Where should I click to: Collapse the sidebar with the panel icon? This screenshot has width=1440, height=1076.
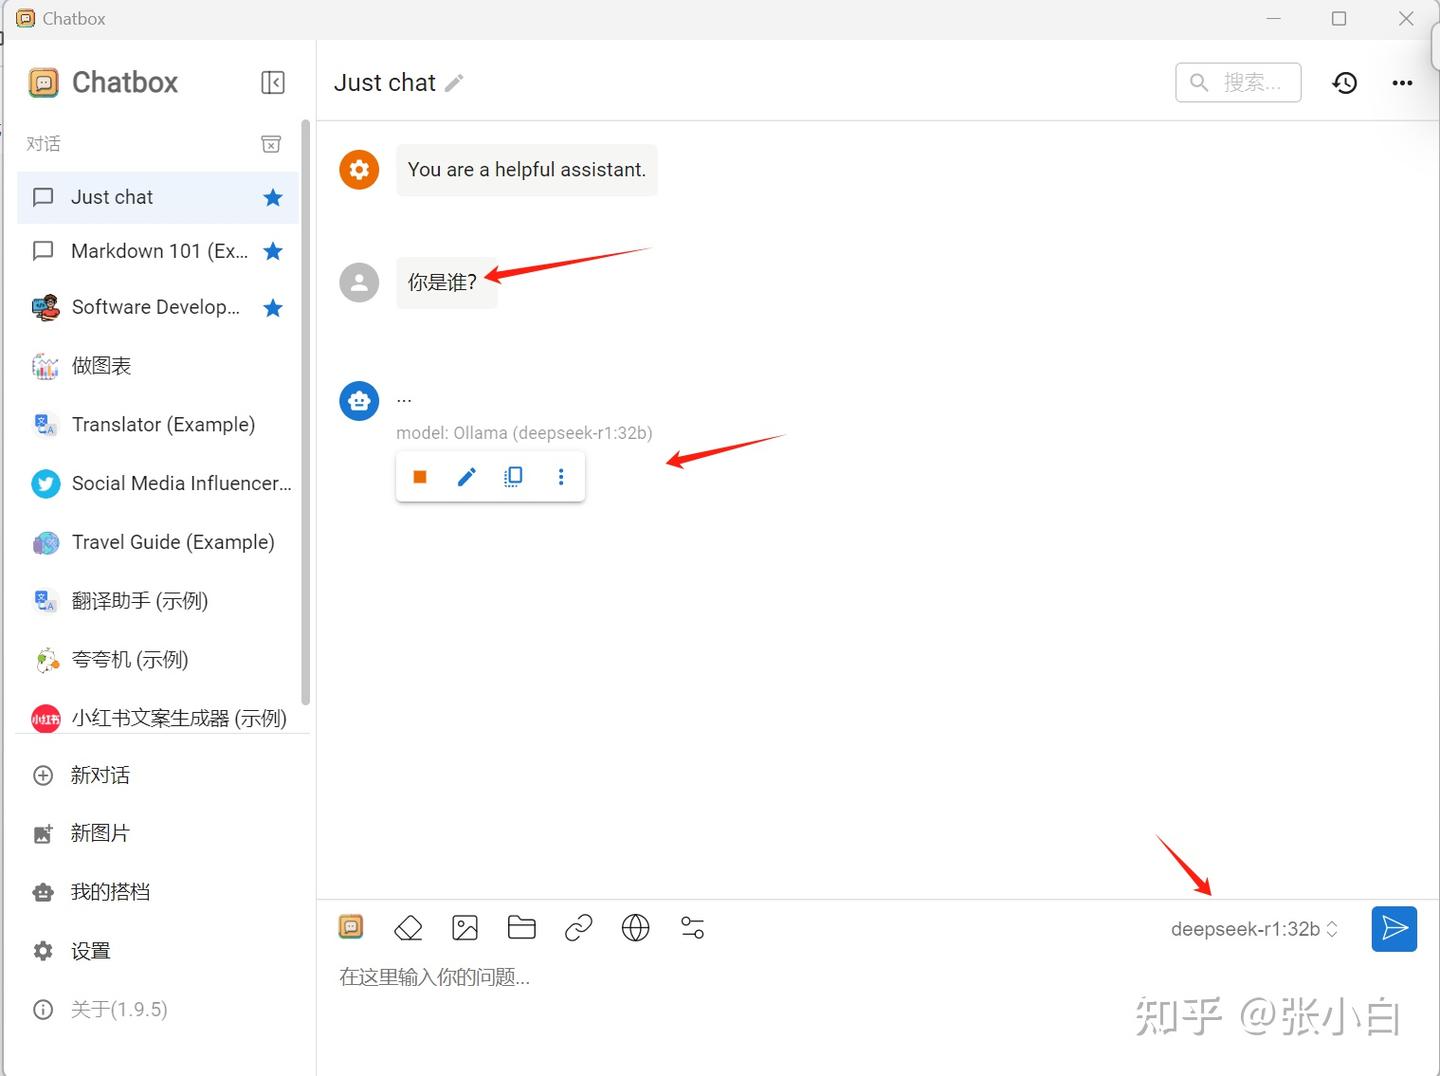273,82
